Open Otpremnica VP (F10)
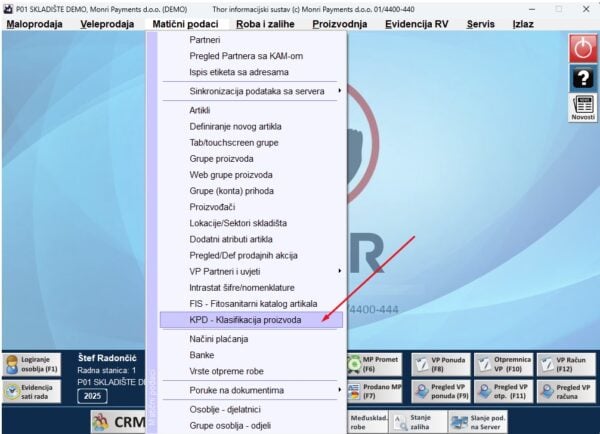 [x=503, y=363]
